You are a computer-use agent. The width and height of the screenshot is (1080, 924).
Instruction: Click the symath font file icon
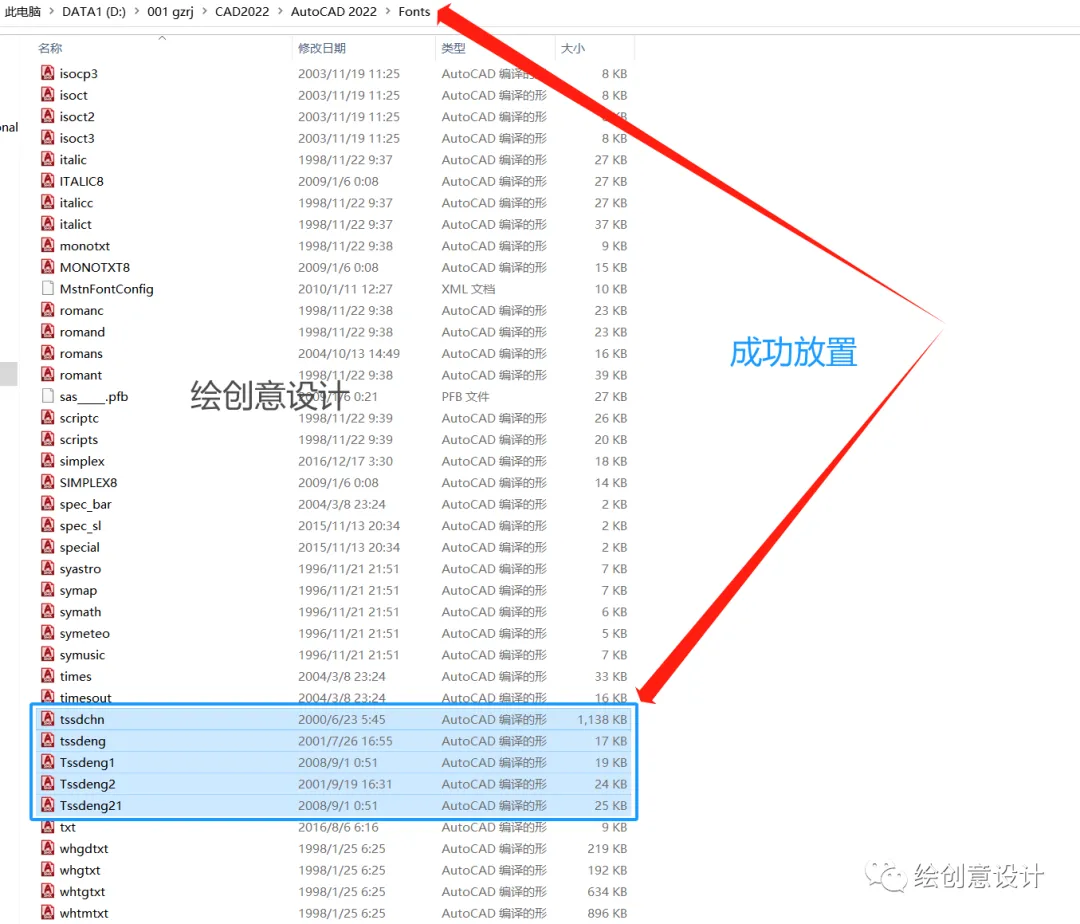[x=48, y=611]
